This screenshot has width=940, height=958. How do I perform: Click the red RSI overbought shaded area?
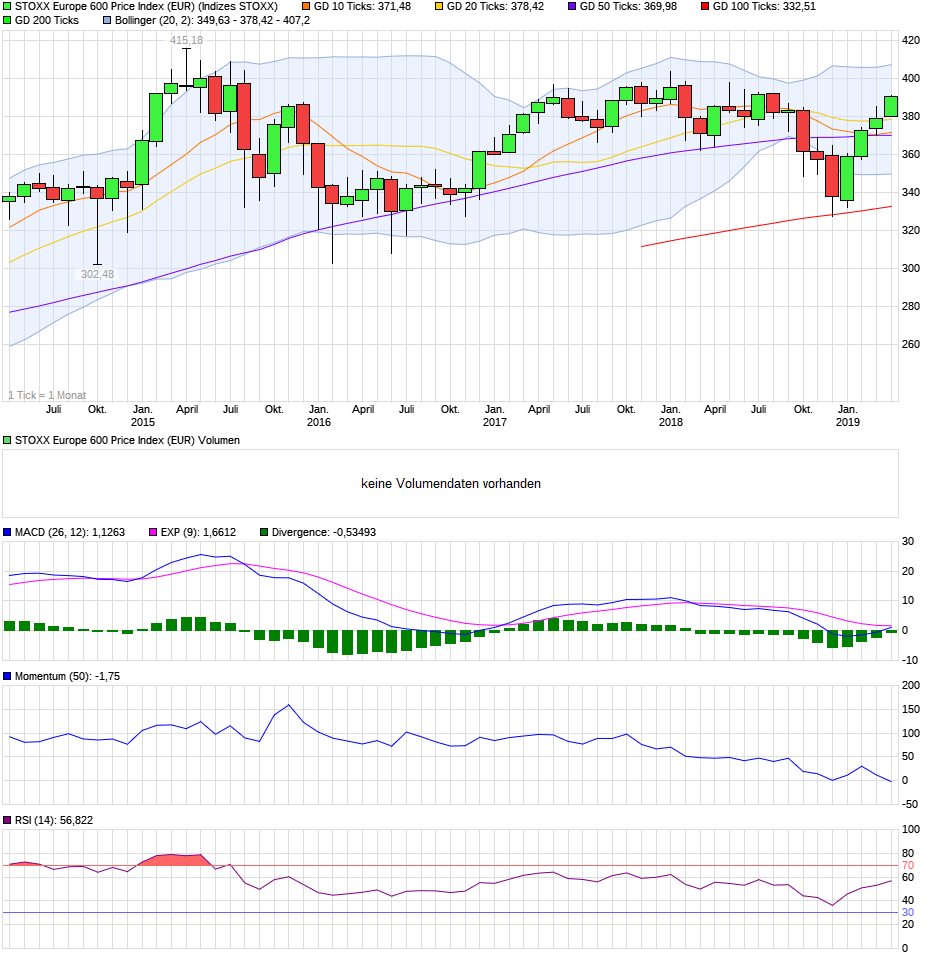[177, 860]
